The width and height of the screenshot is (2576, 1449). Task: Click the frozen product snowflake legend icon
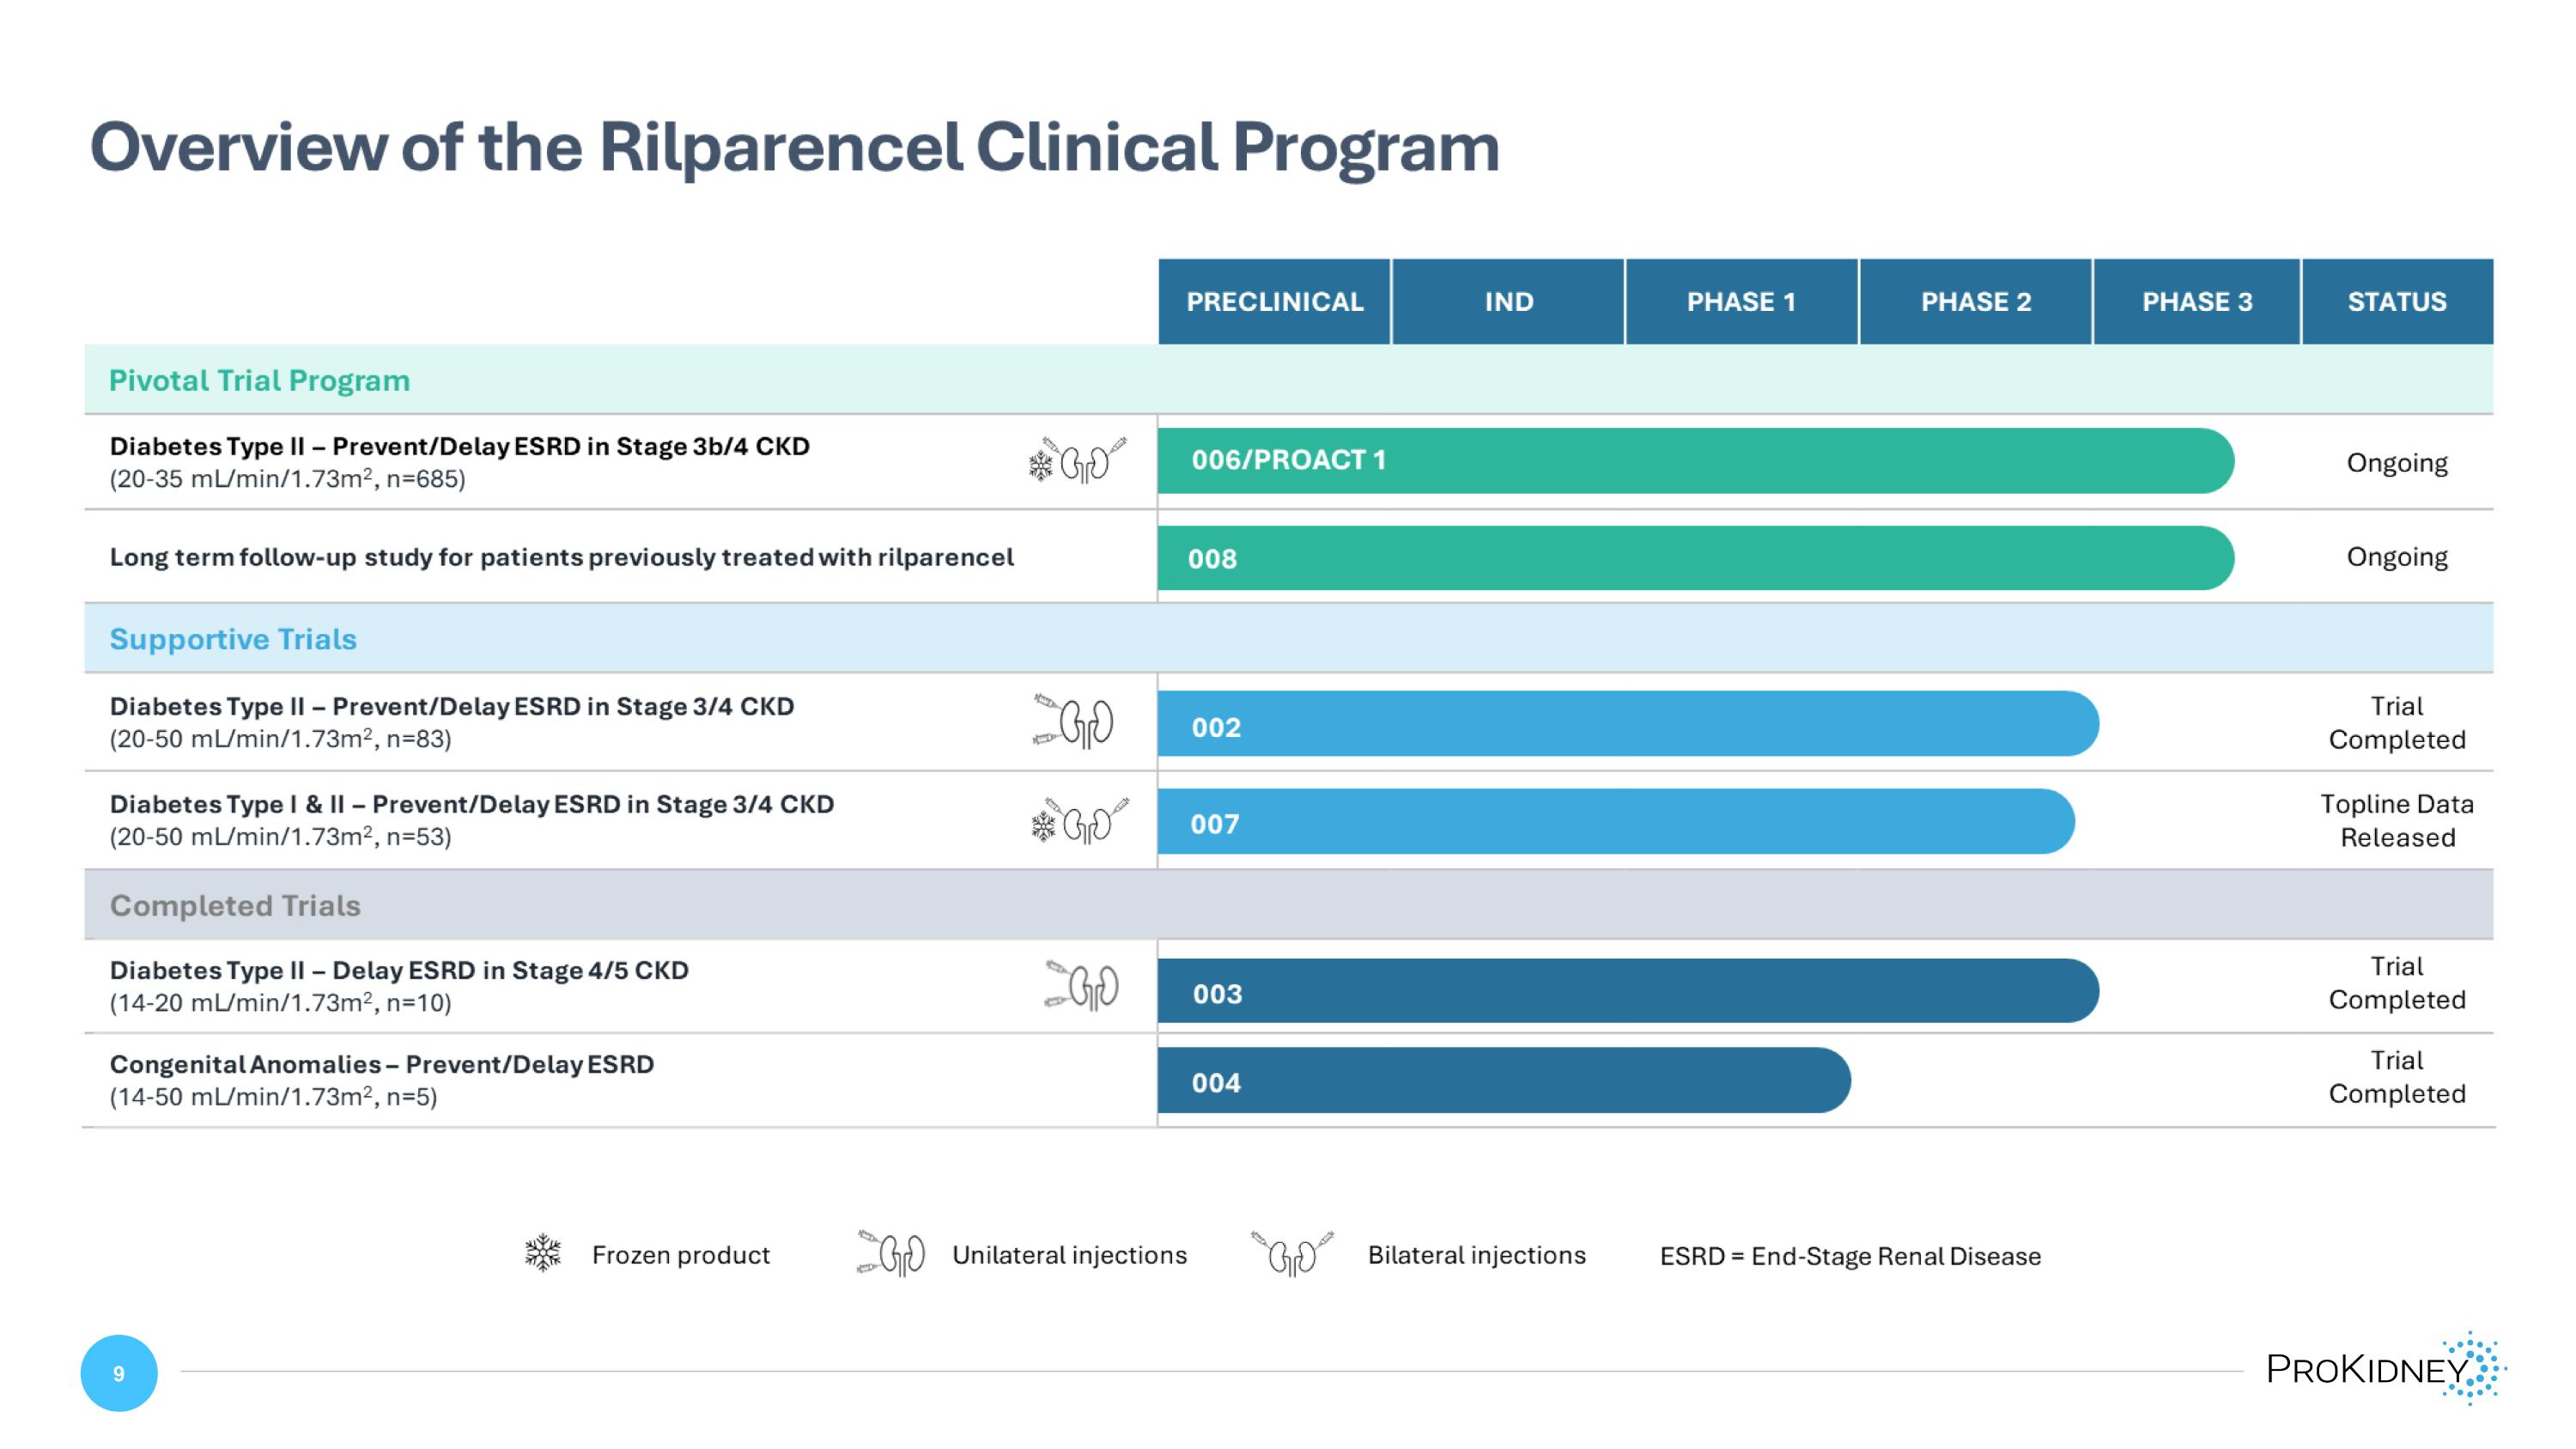pyautogui.click(x=543, y=1253)
